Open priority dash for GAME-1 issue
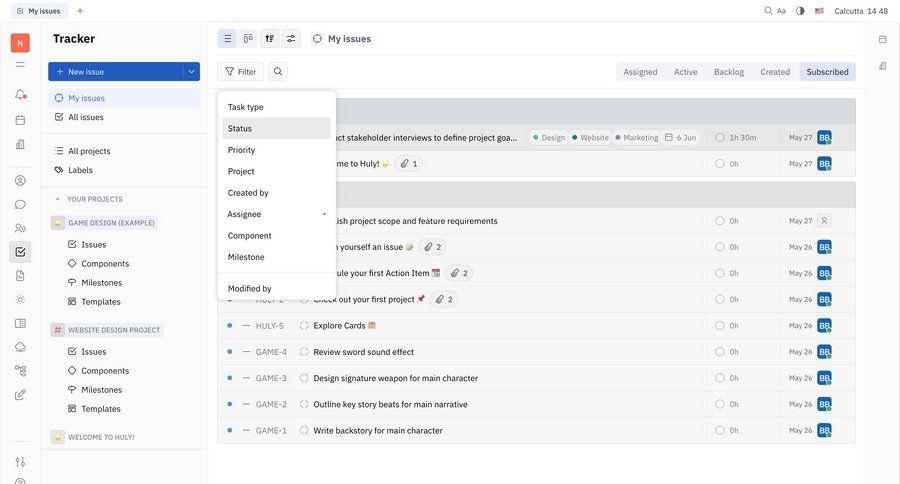The image size is (900, 484). [x=246, y=431]
